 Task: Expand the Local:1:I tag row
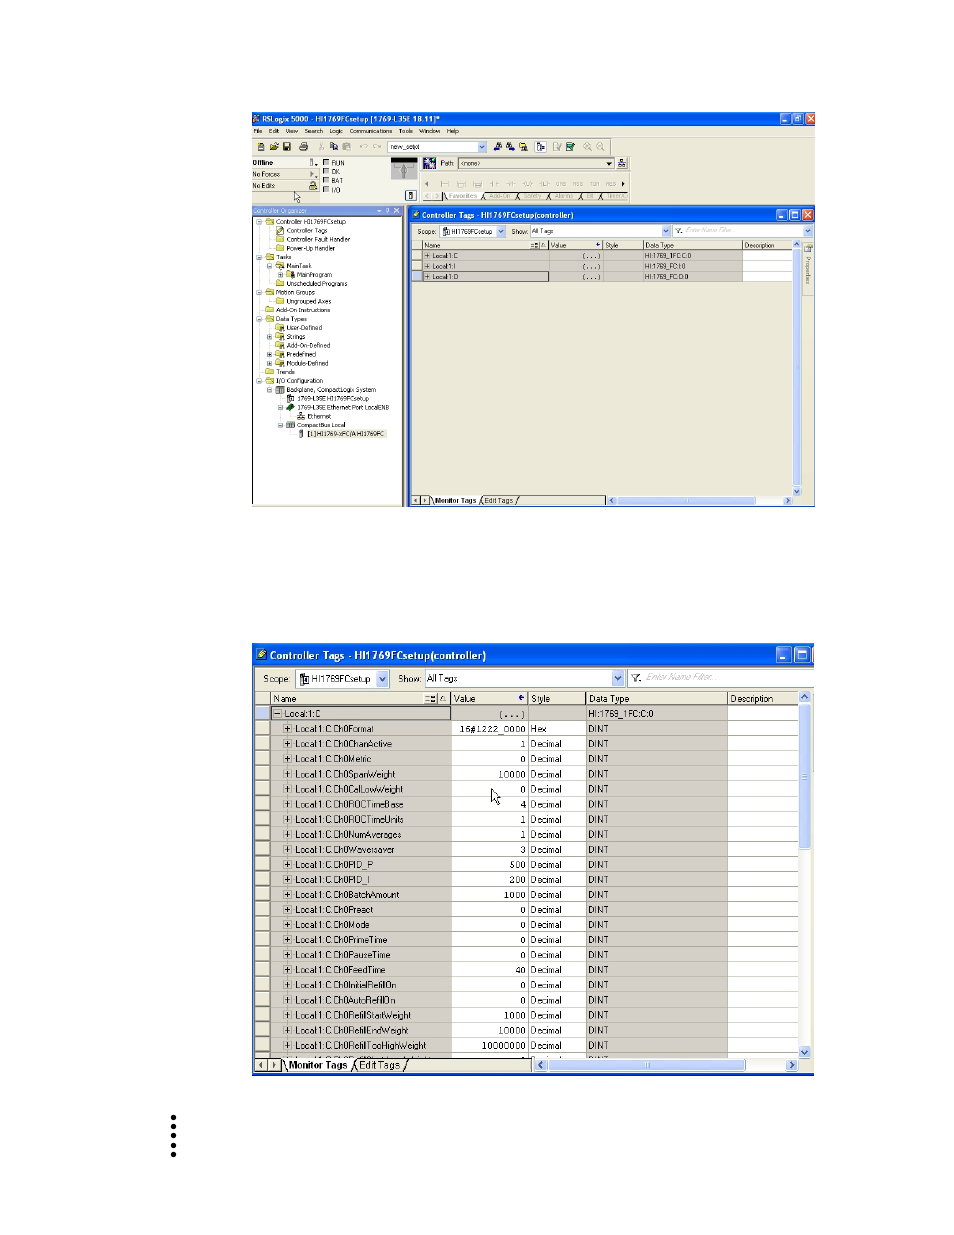[427, 266]
